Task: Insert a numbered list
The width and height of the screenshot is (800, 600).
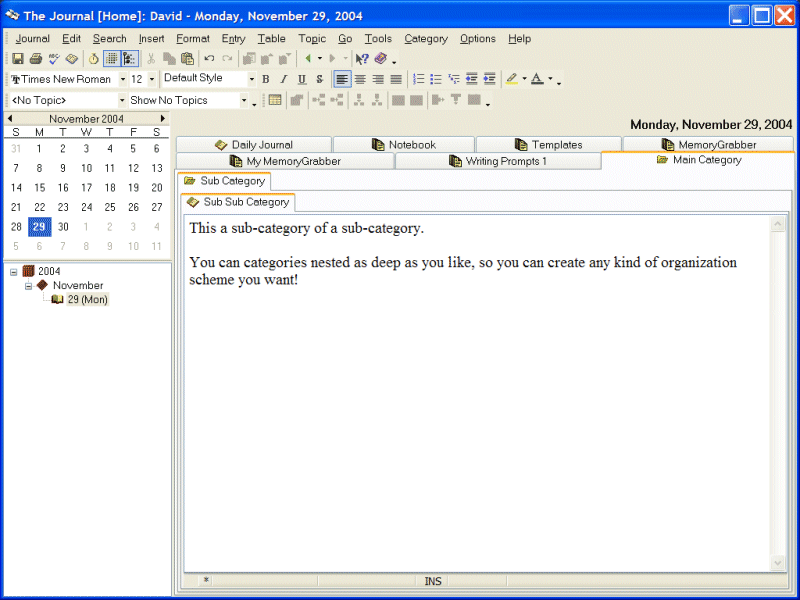Action: click(x=419, y=79)
